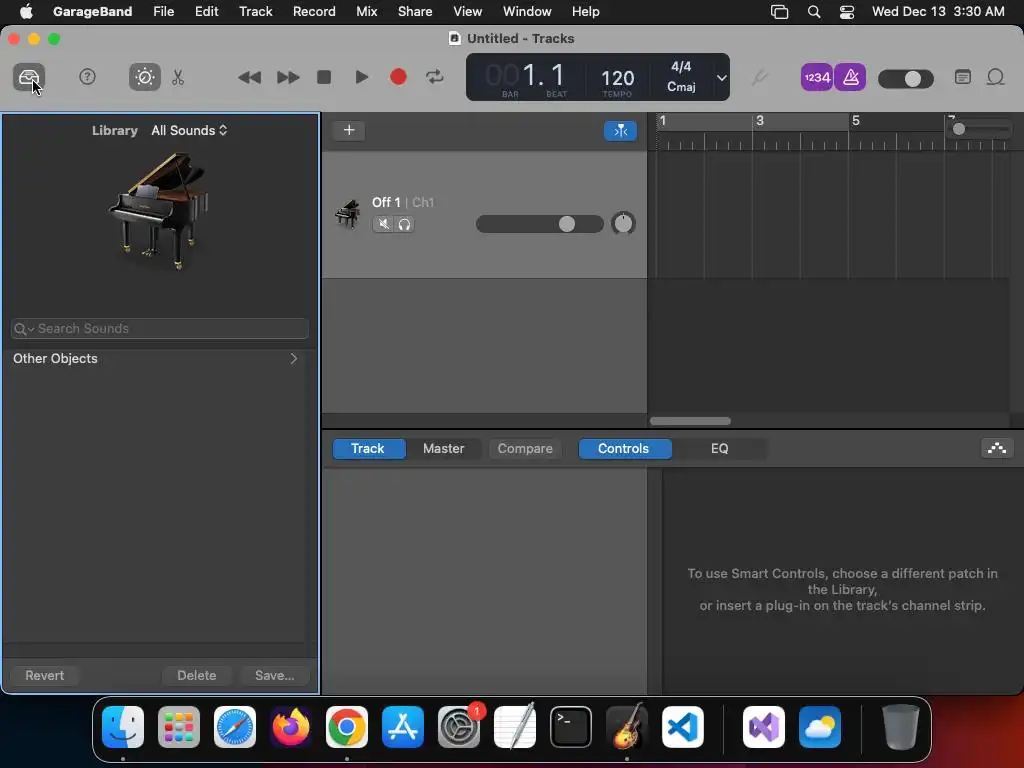Mute the Off 1 track
Viewport: 1024px width, 768px height.
pyautogui.click(x=383, y=224)
